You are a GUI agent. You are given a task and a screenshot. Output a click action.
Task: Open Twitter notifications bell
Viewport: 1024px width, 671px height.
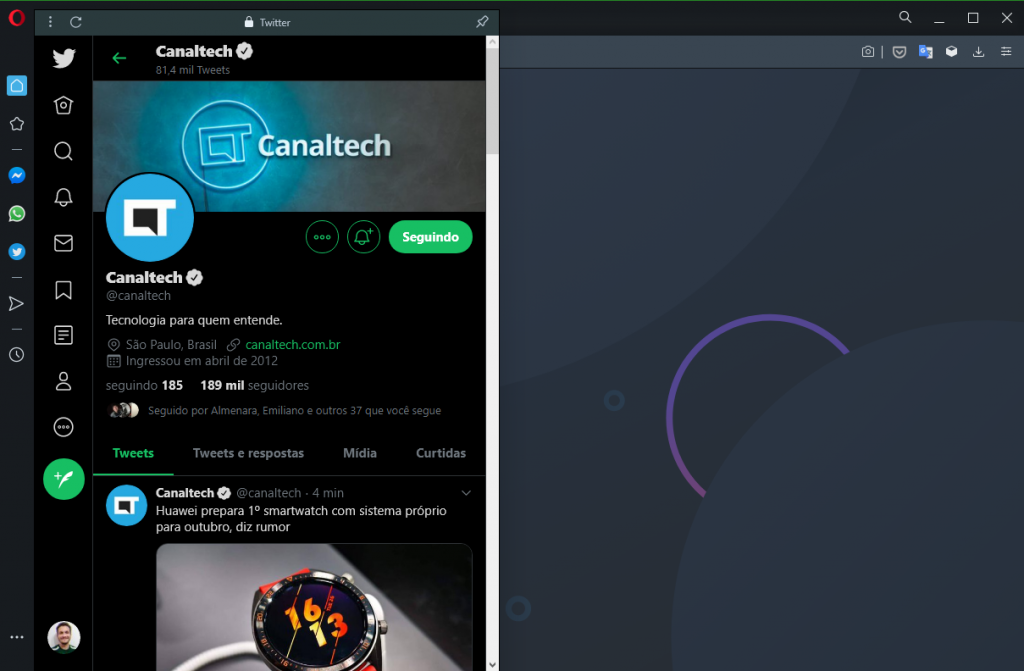click(63, 197)
